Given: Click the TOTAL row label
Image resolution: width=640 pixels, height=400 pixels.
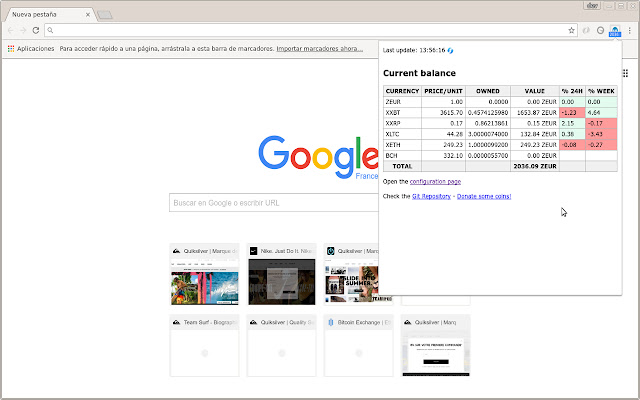Looking at the screenshot, I should tap(402, 166).
